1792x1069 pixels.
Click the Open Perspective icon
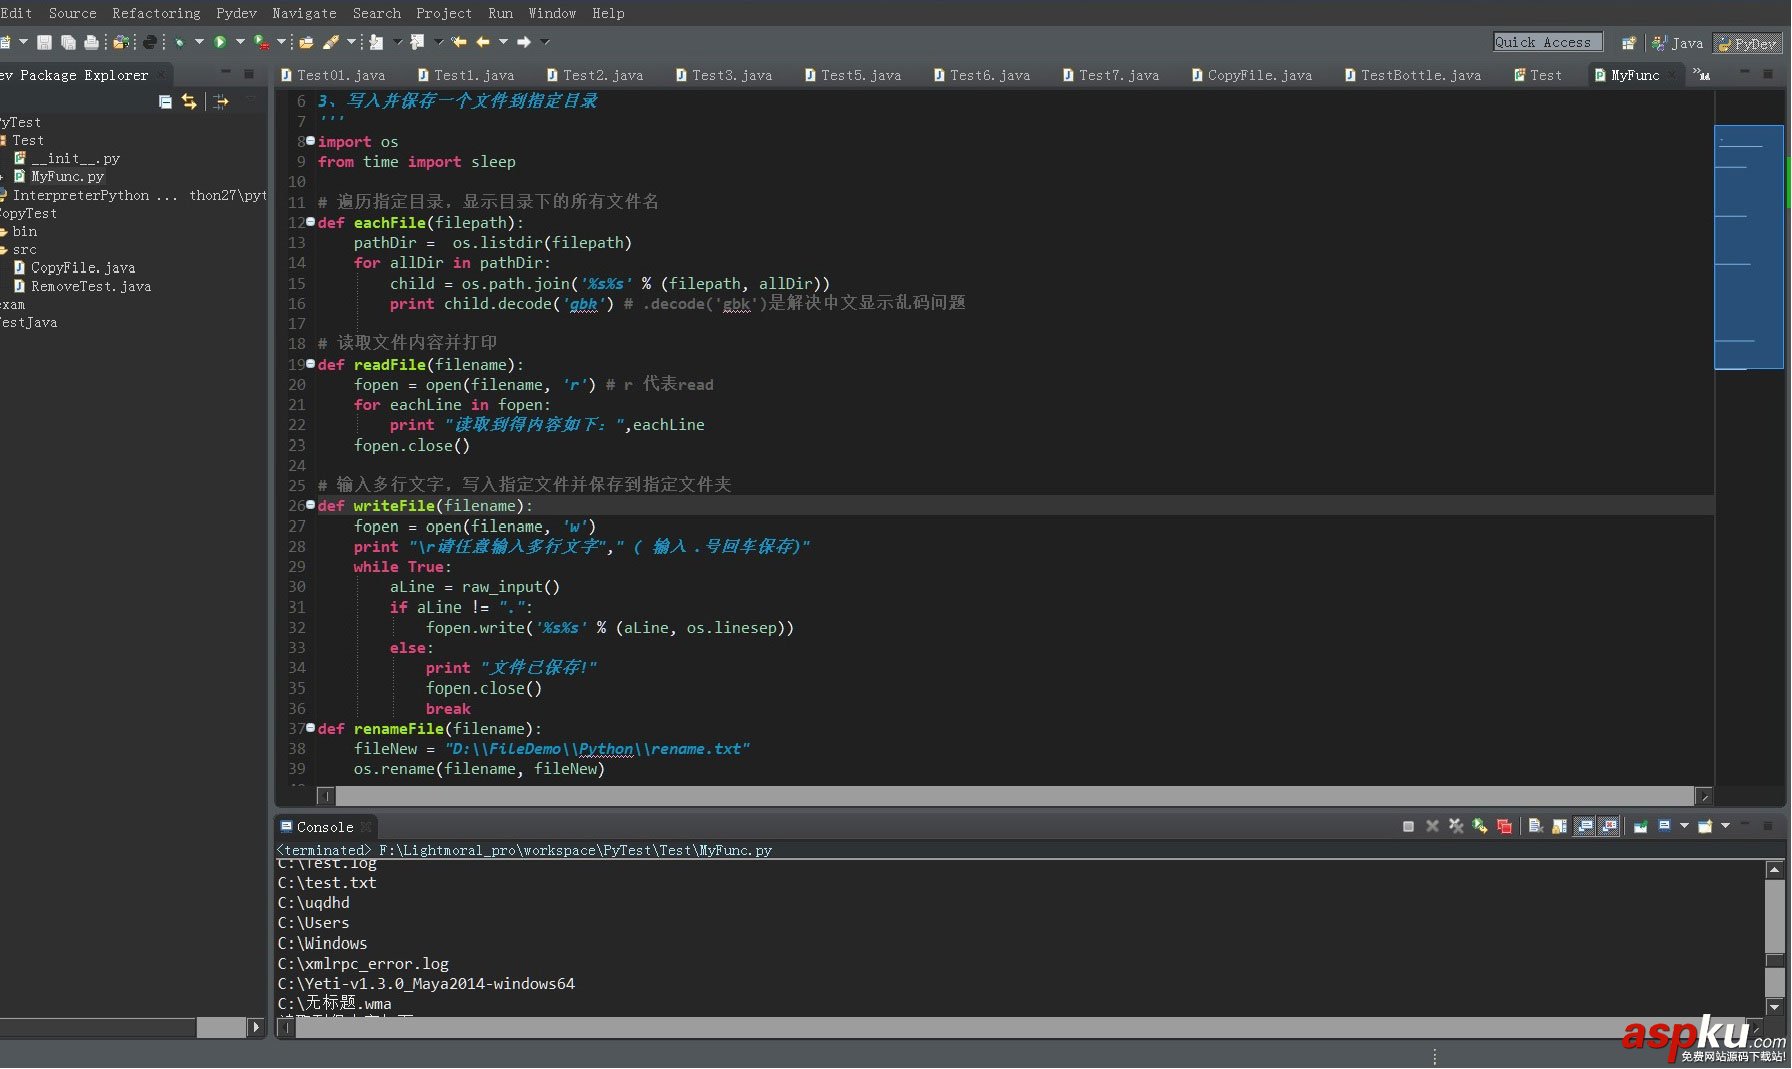(1628, 43)
